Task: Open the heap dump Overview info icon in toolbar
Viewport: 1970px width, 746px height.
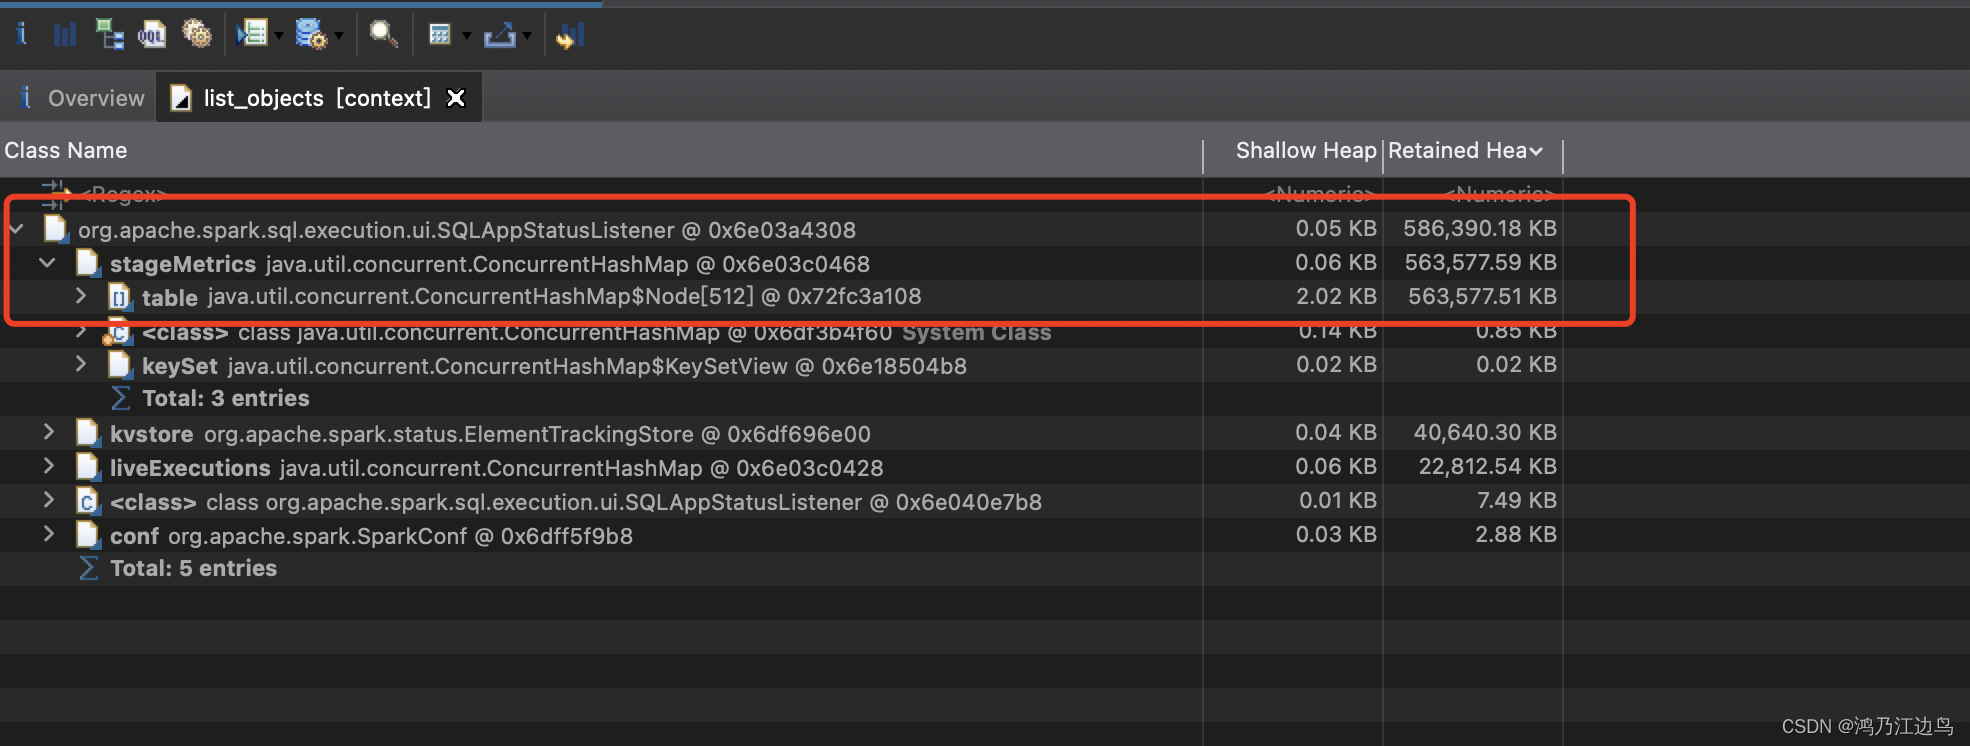Action: [21, 35]
